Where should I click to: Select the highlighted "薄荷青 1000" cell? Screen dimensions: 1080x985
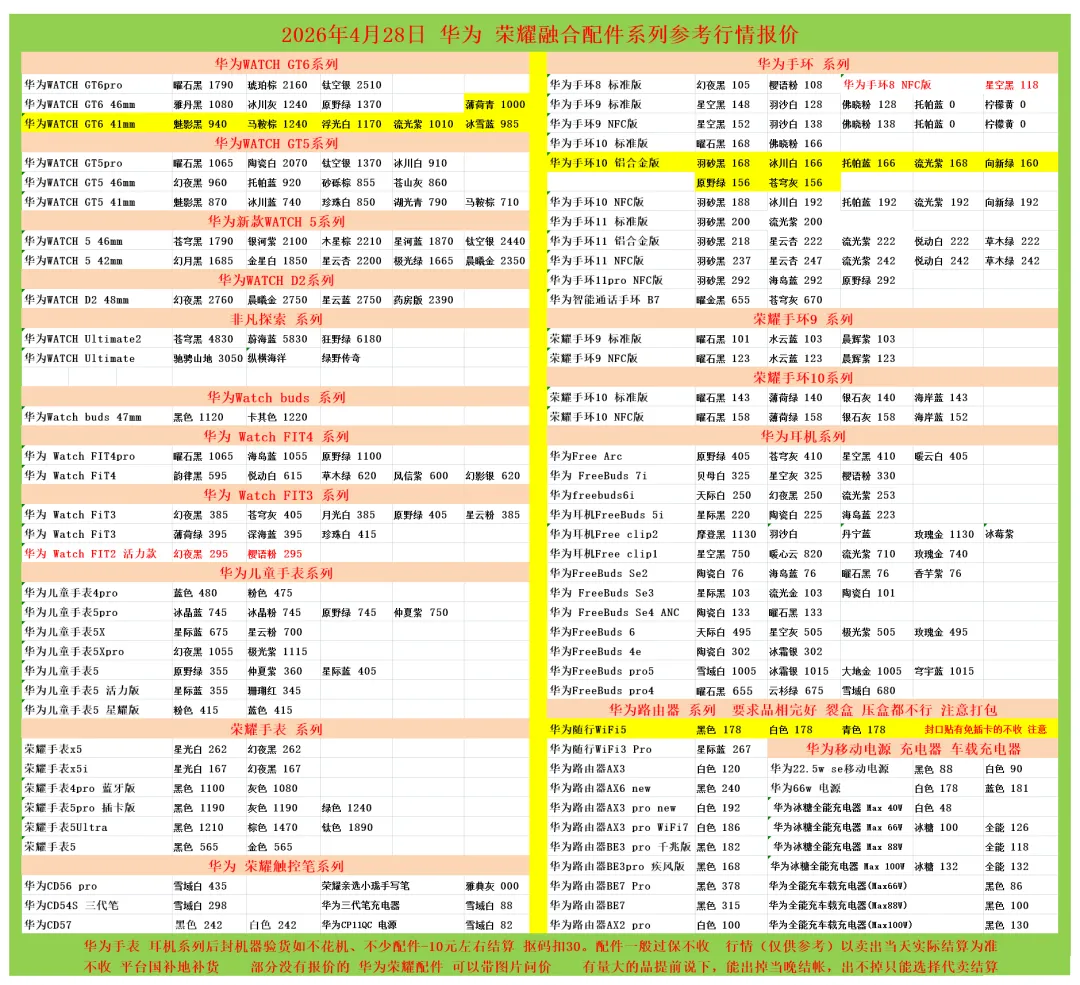495,105
